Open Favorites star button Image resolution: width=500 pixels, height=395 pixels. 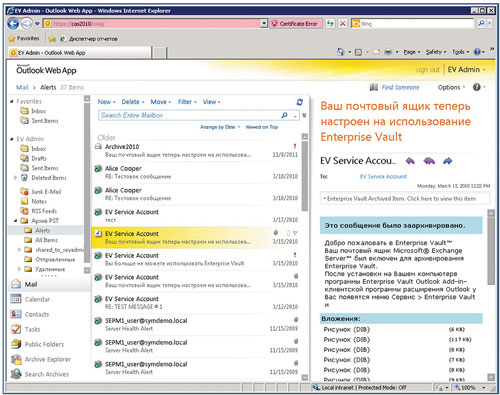(24, 39)
